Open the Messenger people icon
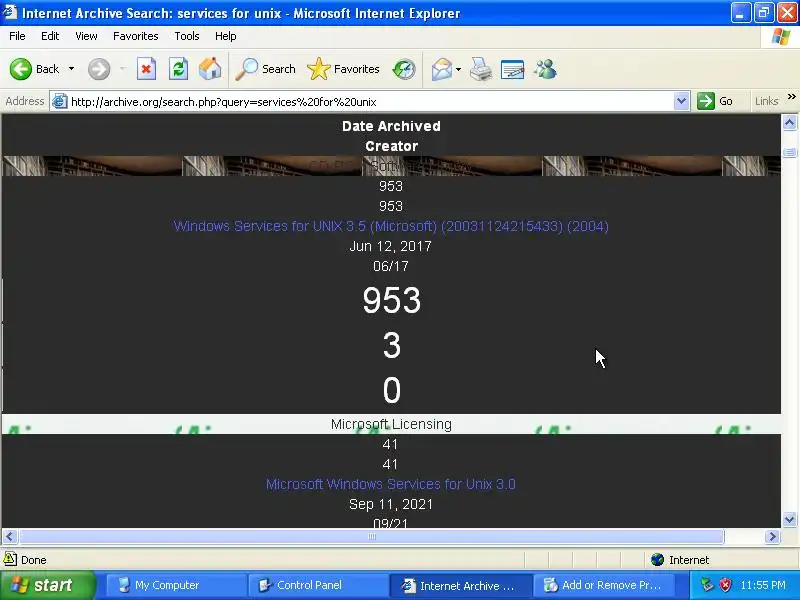The image size is (800, 600). [545, 69]
